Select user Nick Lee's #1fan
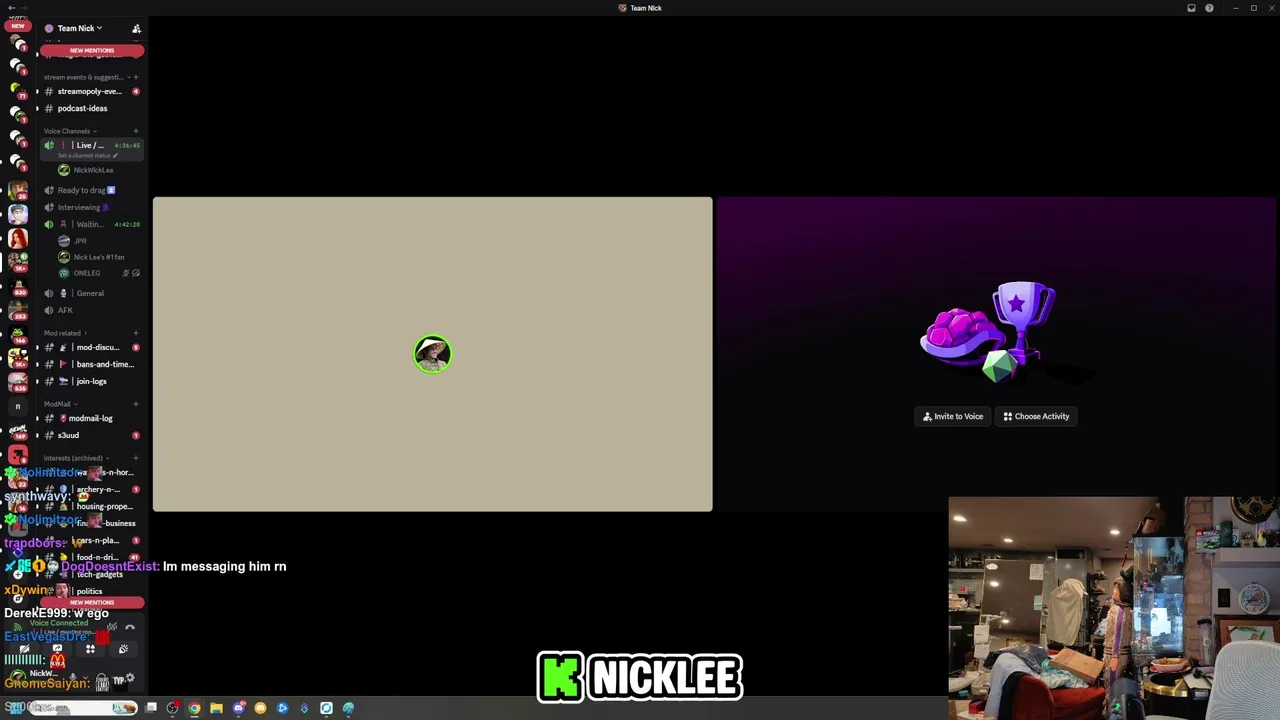 [92, 257]
